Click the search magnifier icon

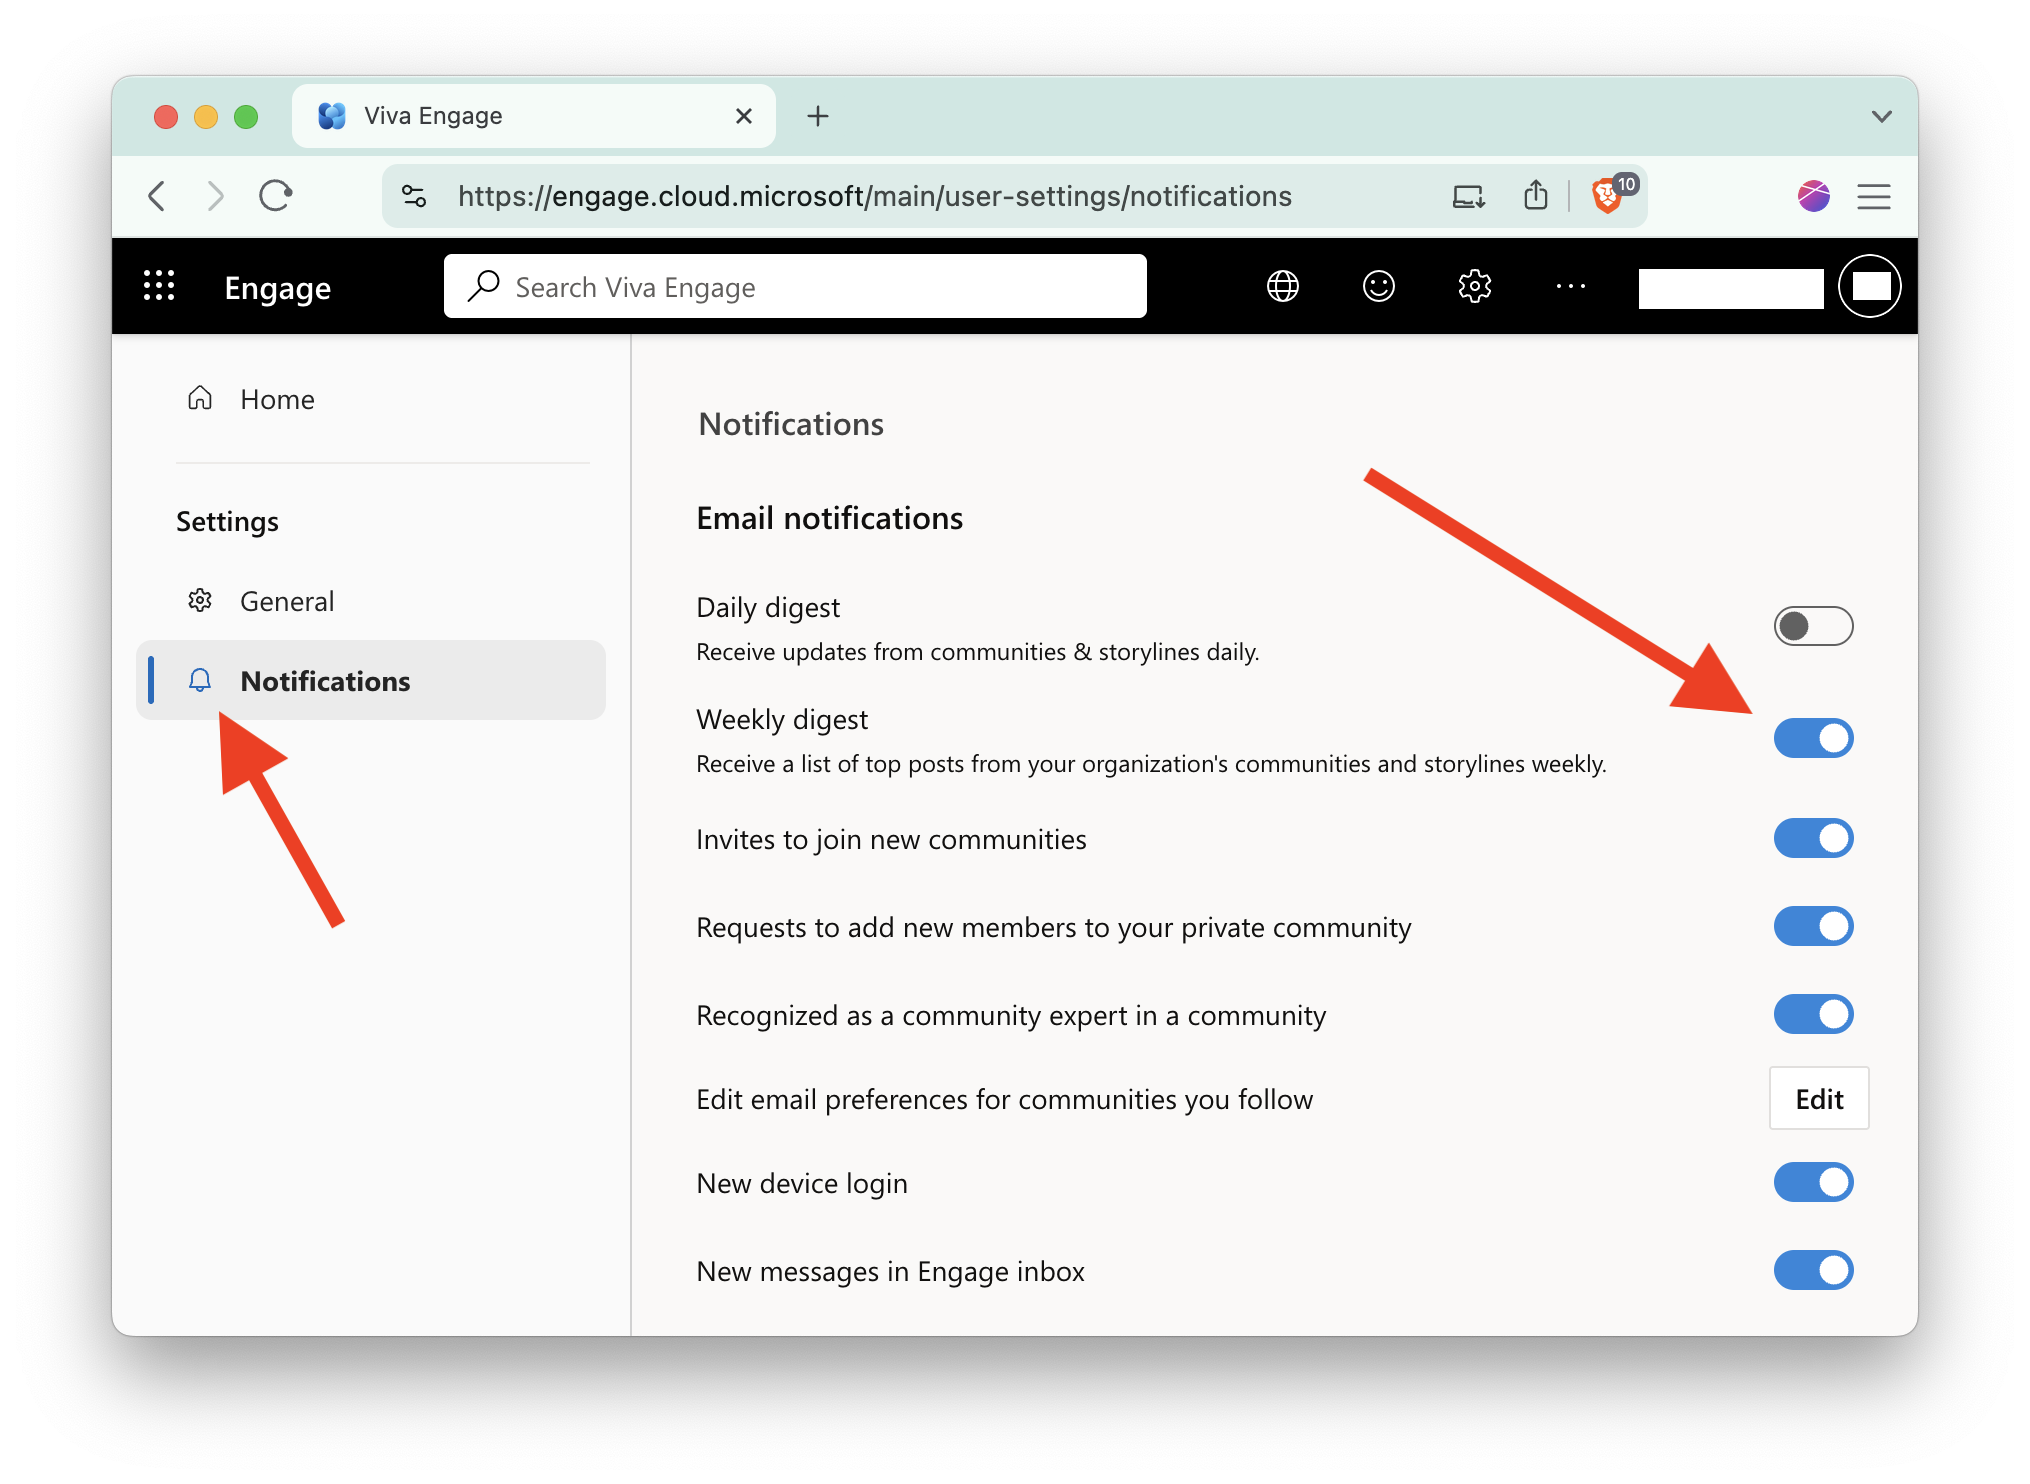[484, 286]
